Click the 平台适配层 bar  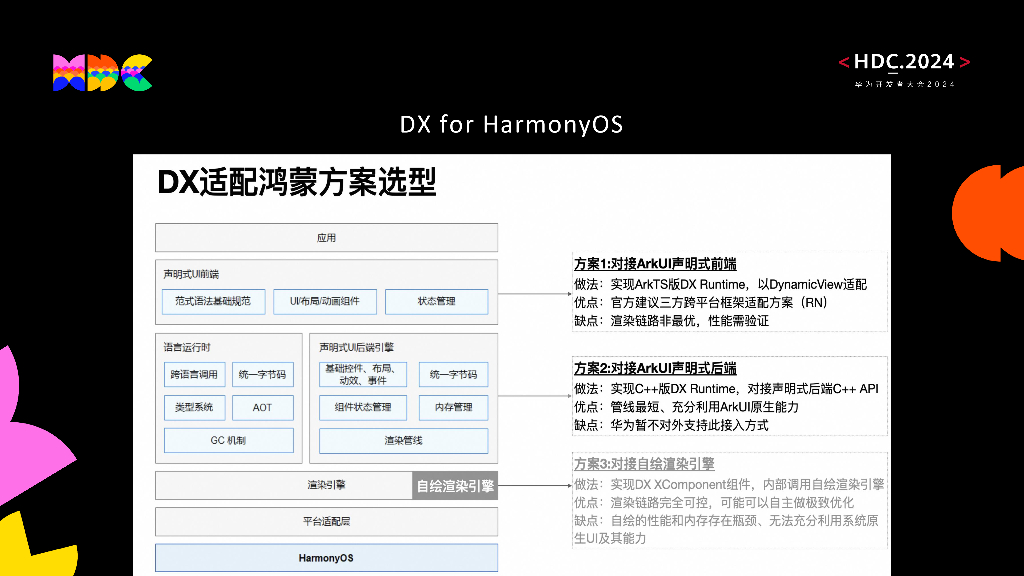pyautogui.click(x=327, y=522)
